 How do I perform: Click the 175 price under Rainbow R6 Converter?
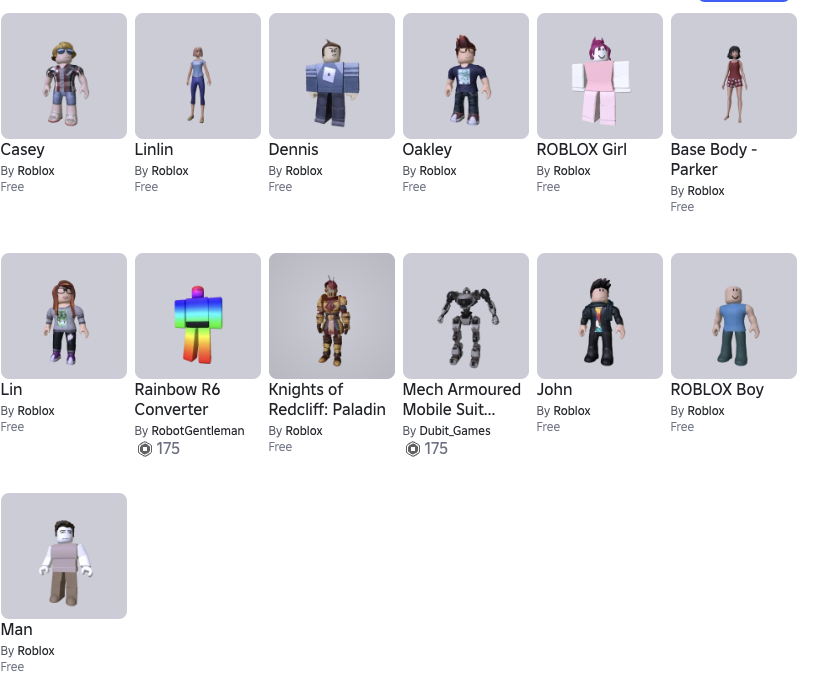(x=168, y=449)
